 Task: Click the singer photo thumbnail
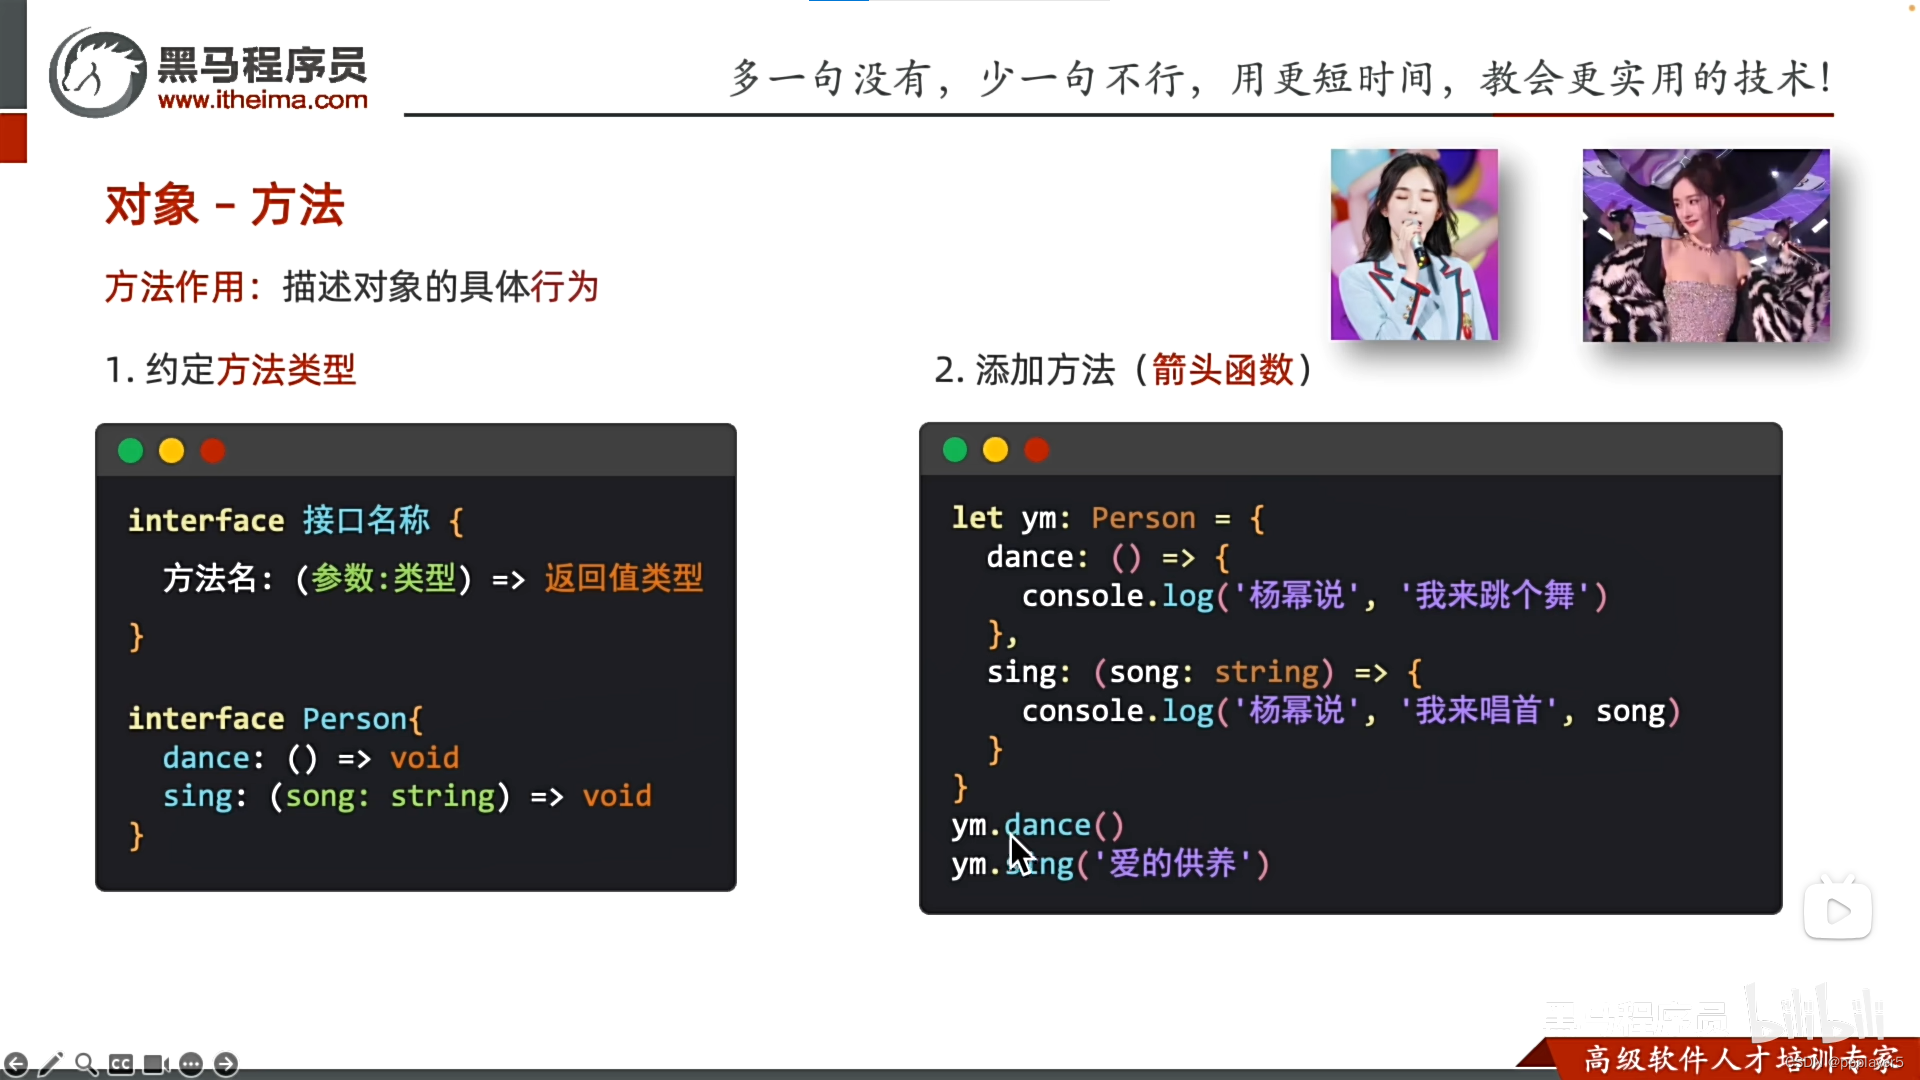(1414, 245)
